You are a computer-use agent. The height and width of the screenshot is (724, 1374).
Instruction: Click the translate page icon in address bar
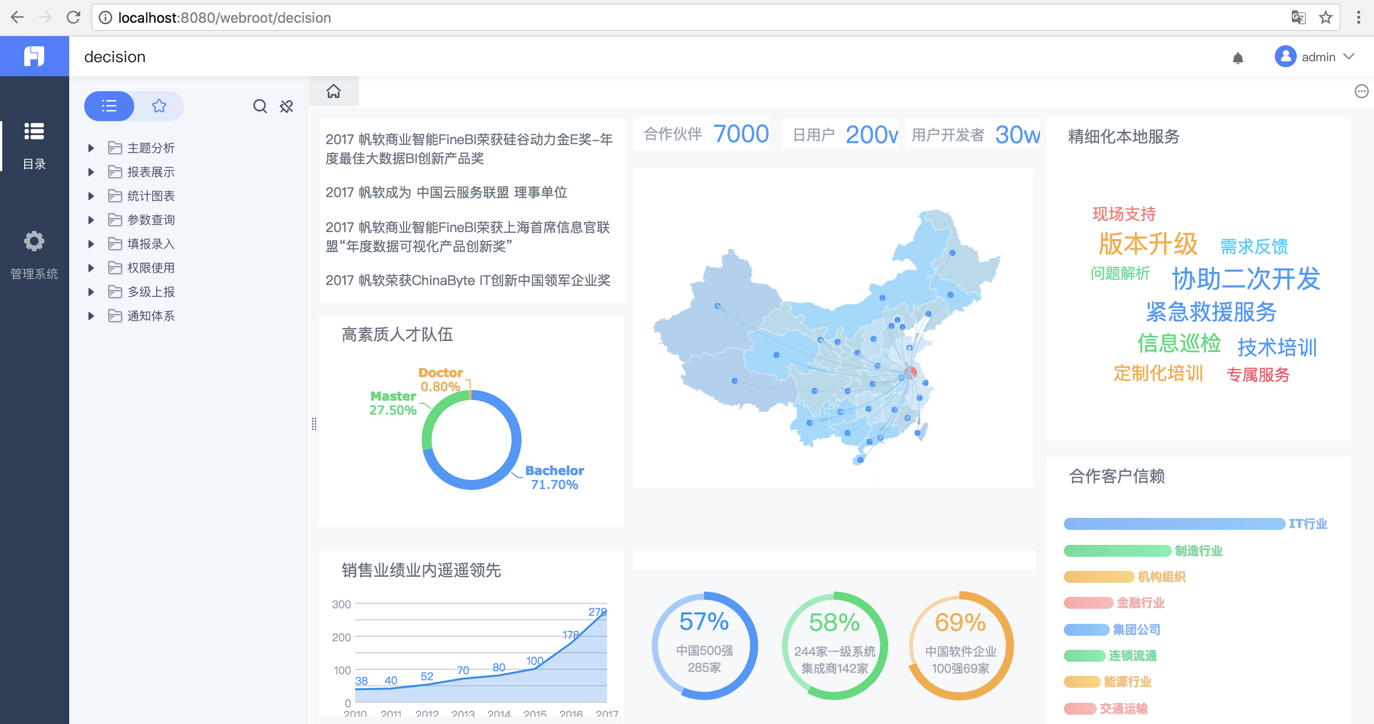pyautogui.click(x=1298, y=17)
